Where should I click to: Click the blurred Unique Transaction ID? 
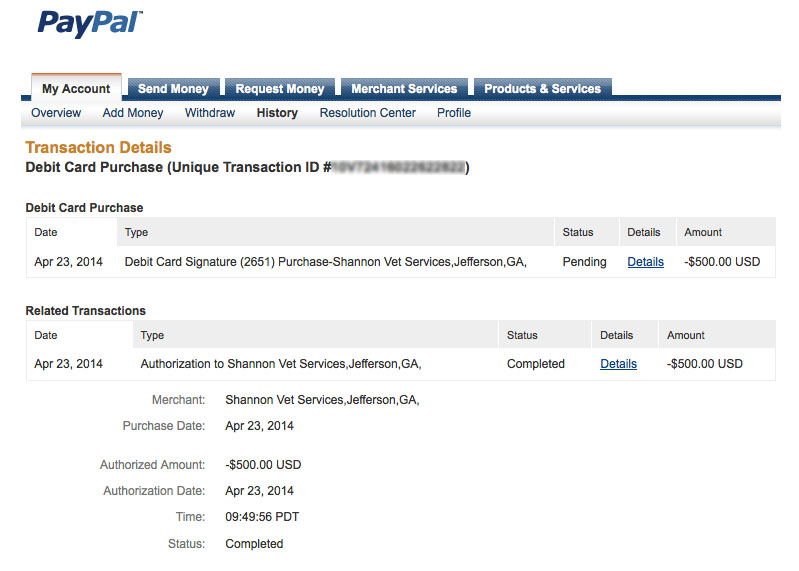tap(399, 167)
